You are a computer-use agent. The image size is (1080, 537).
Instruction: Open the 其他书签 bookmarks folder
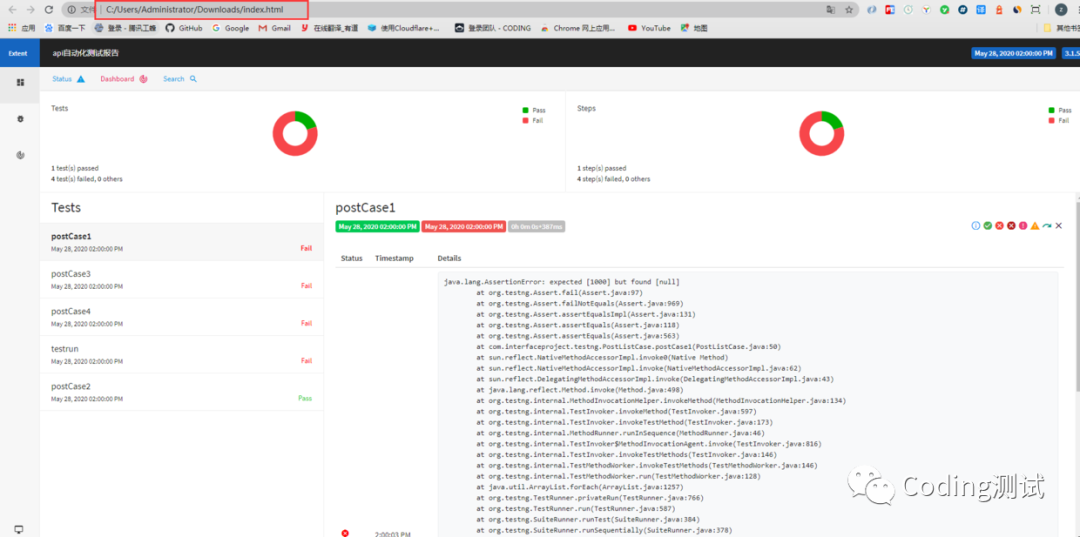point(1061,28)
